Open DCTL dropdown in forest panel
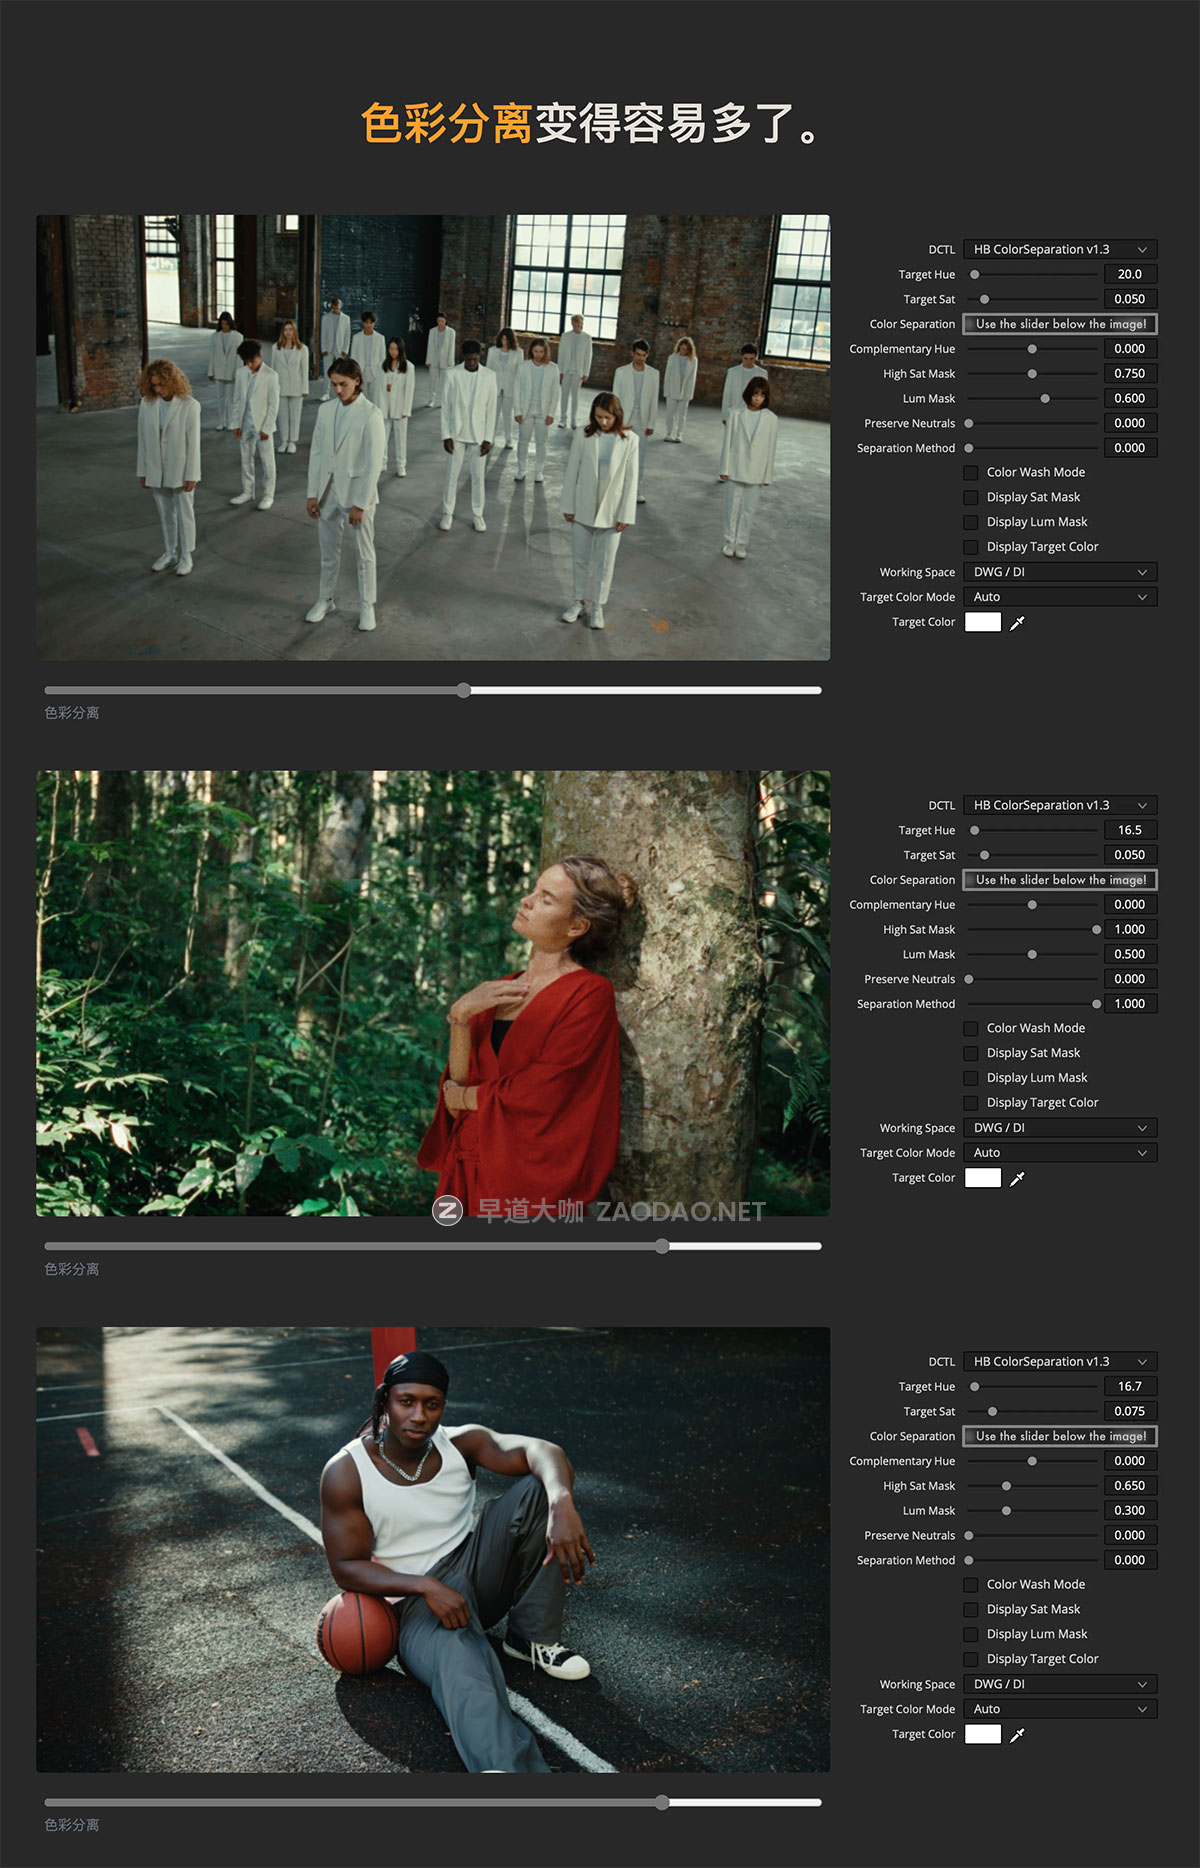 1060,805
